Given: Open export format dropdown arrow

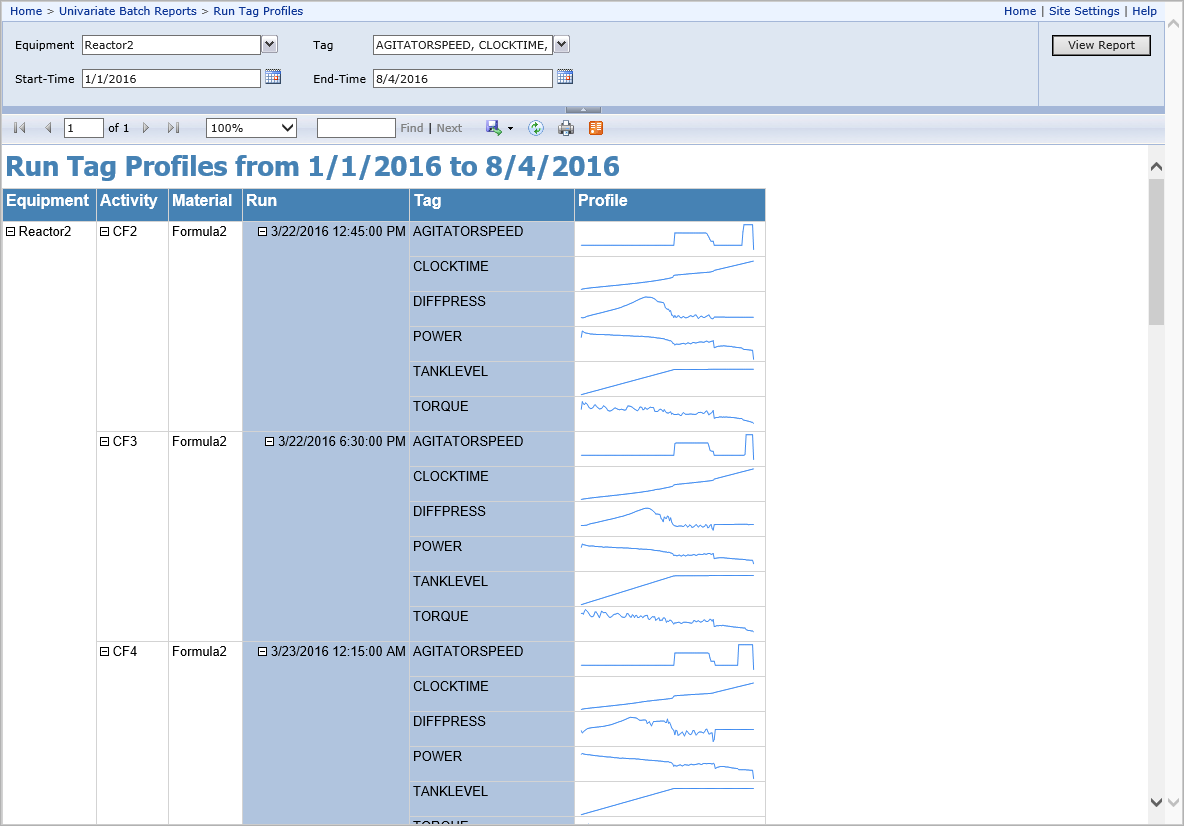Looking at the screenshot, I should 510,129.
